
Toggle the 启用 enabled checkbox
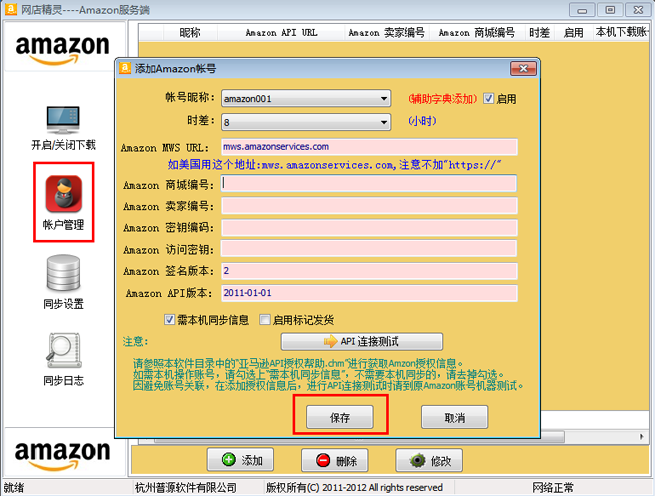pos(488,99)
